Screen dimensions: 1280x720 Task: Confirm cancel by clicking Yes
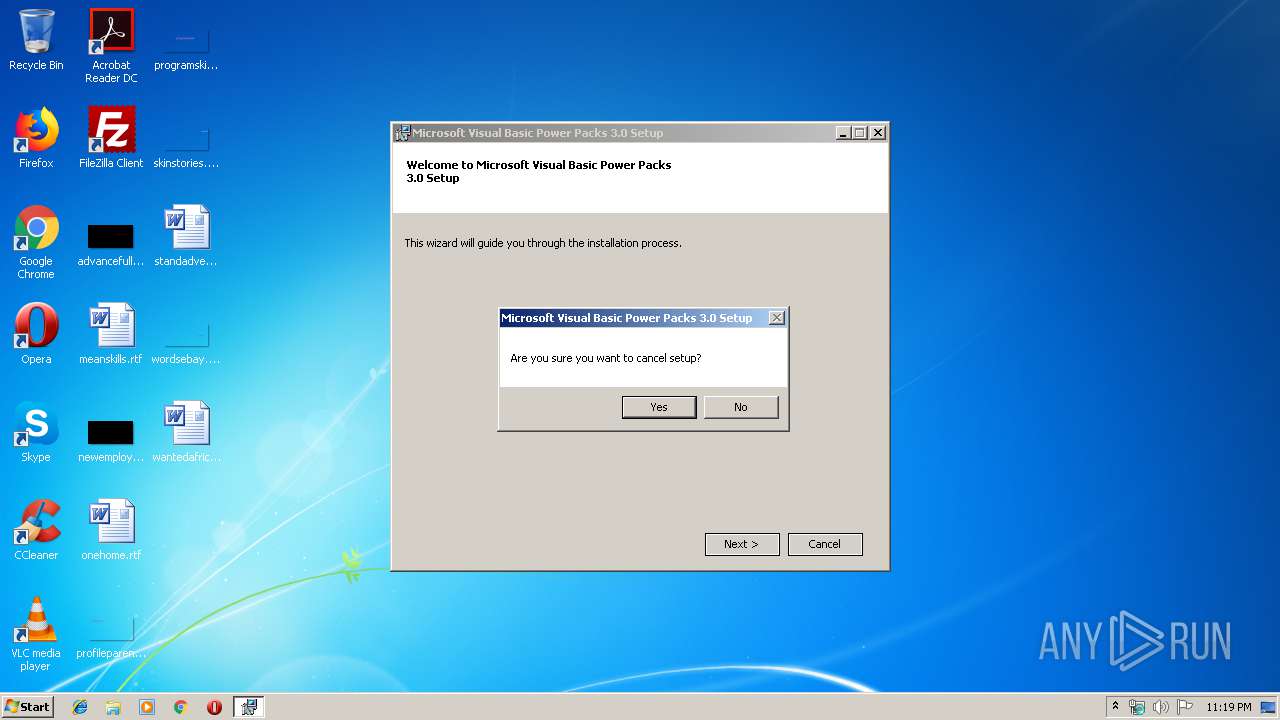click(x=659, y=407)
